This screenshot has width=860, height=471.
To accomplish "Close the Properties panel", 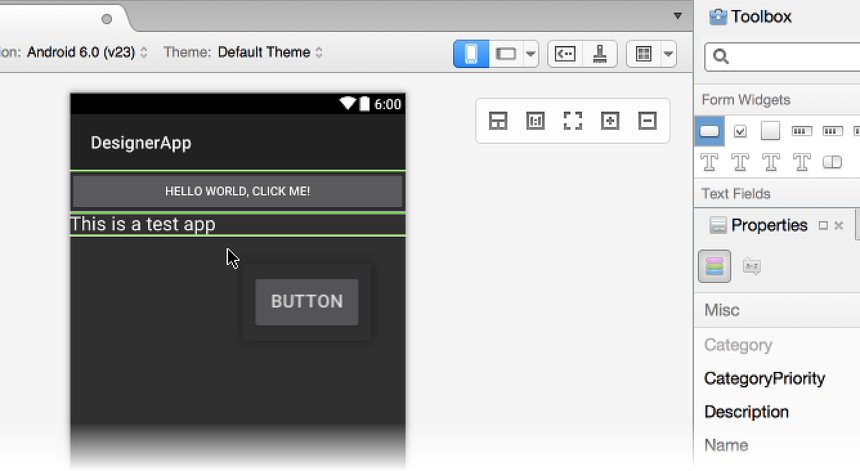I will coord(839,225).
